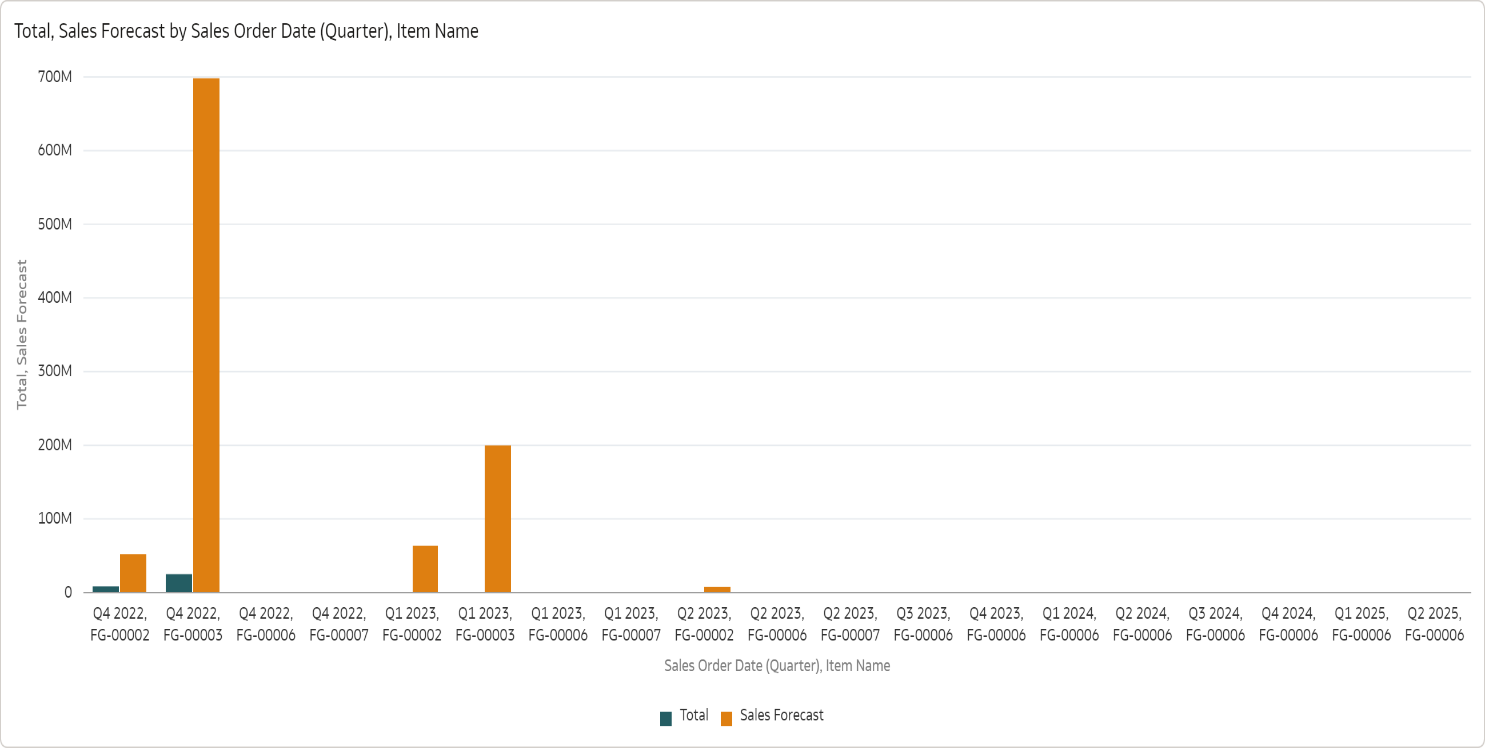The height and width of the screenshot is (748, 1485).
Task: Select the Total bar for Q4 2022, FG-00002
Action: 106,589
